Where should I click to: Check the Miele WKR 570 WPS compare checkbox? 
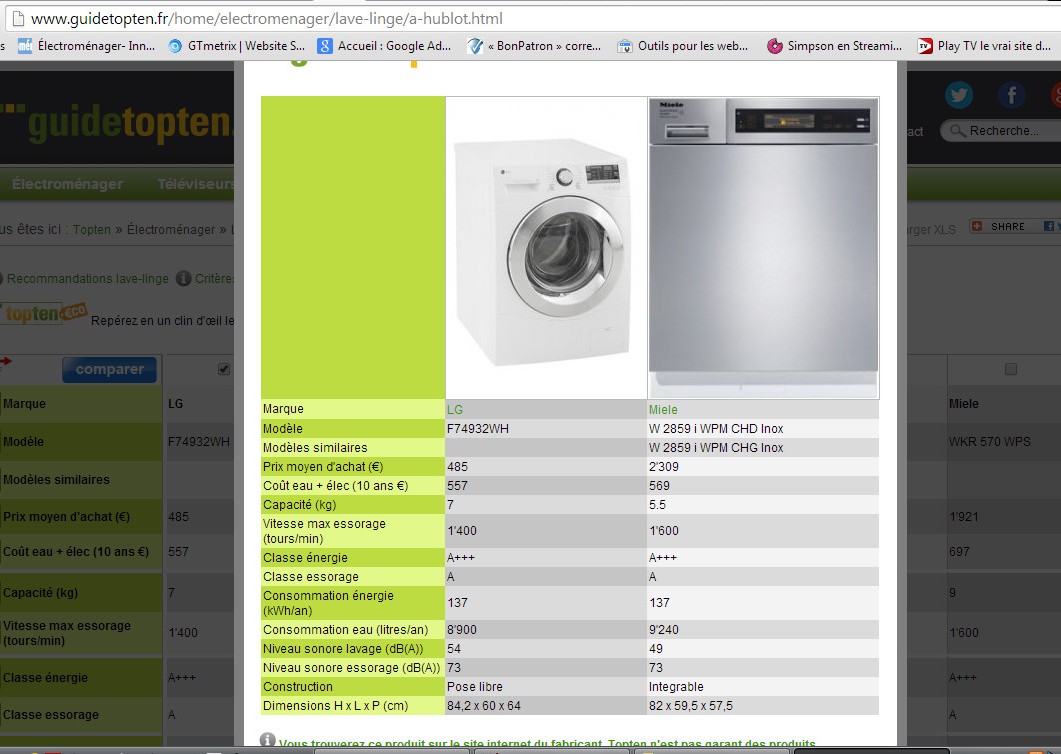(1011, 369)
